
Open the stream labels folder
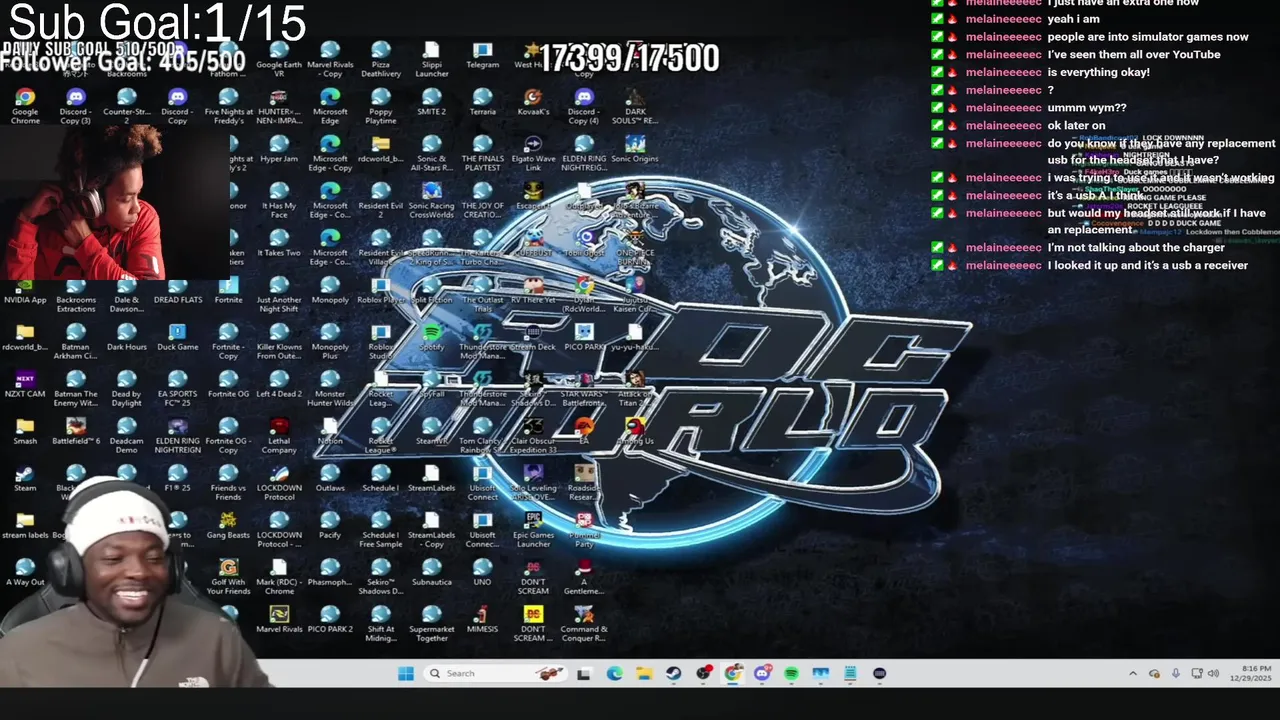pos(25,525)
